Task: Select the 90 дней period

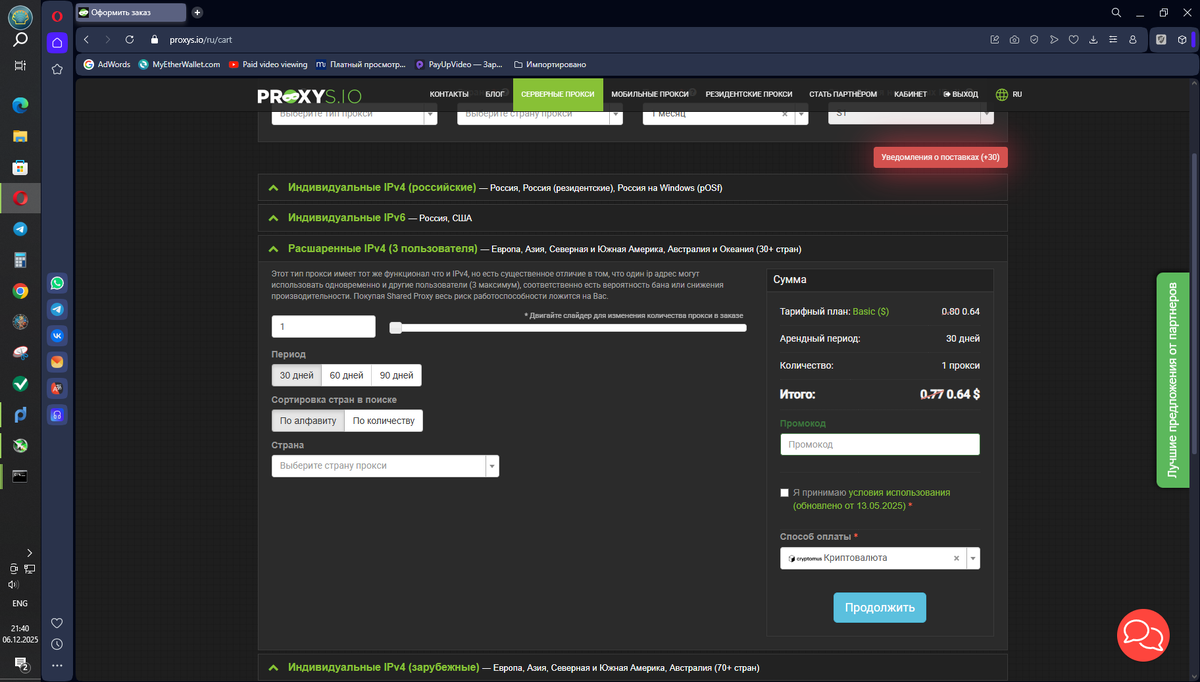Action: pos(396,375)
